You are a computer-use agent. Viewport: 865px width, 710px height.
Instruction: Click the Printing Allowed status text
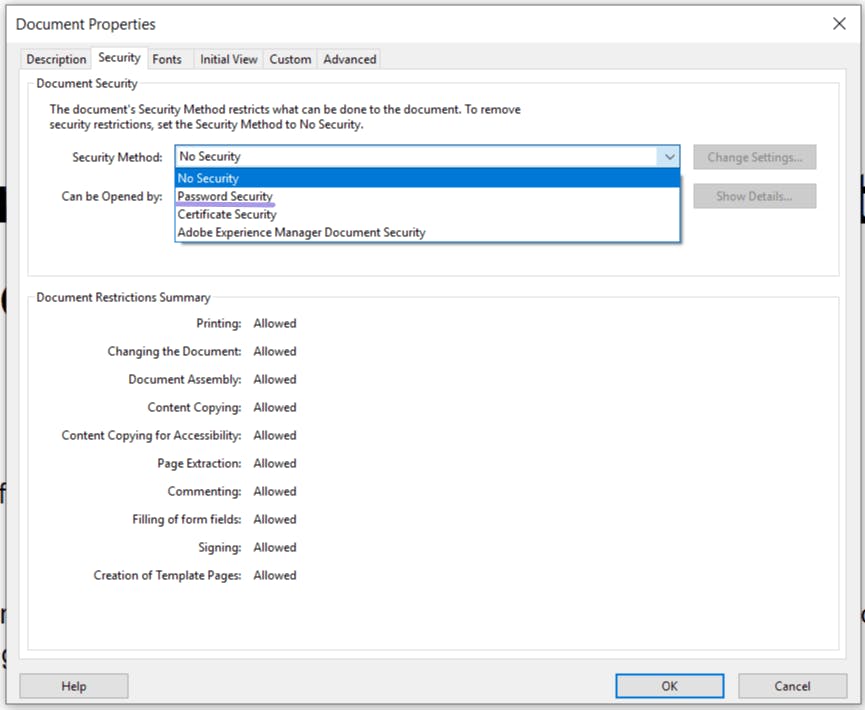point(275,323)
